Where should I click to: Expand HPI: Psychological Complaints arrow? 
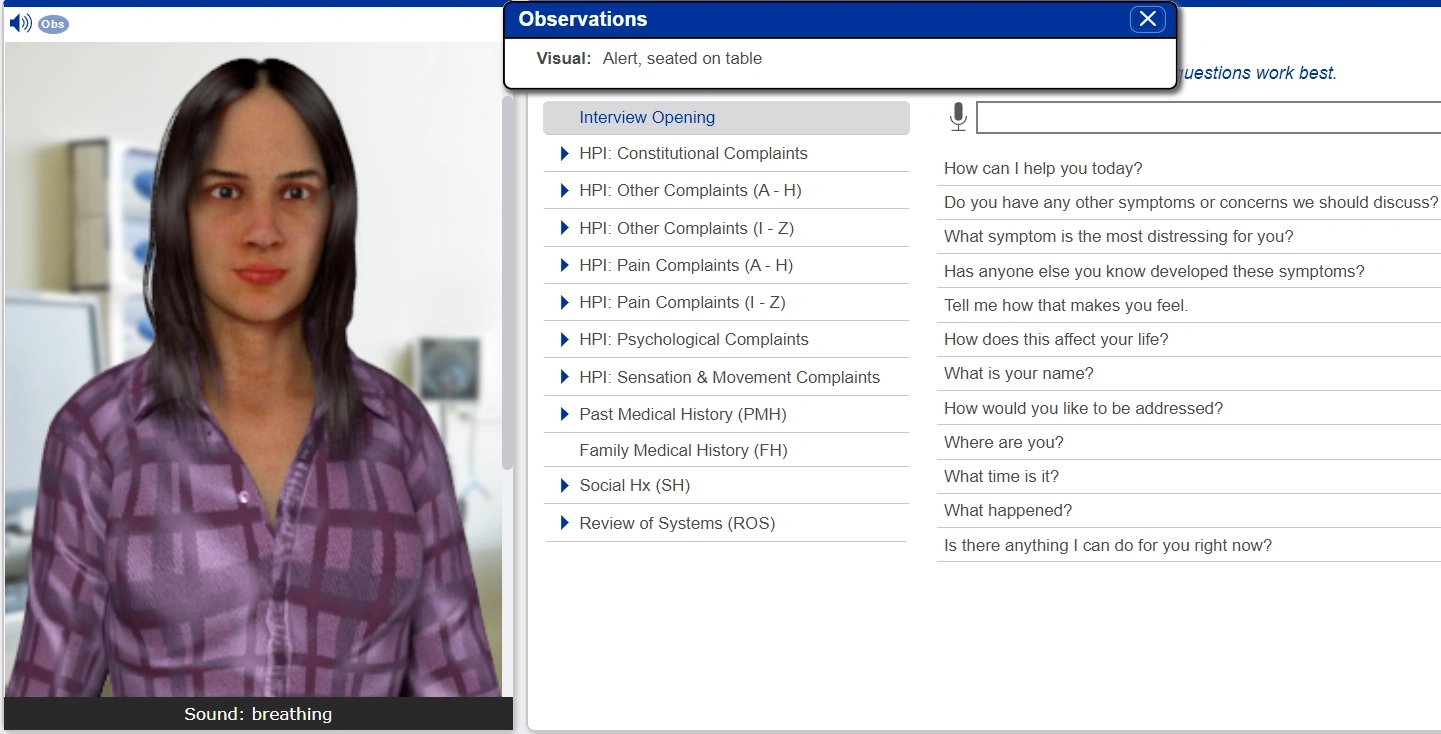[x=565, y=340]
